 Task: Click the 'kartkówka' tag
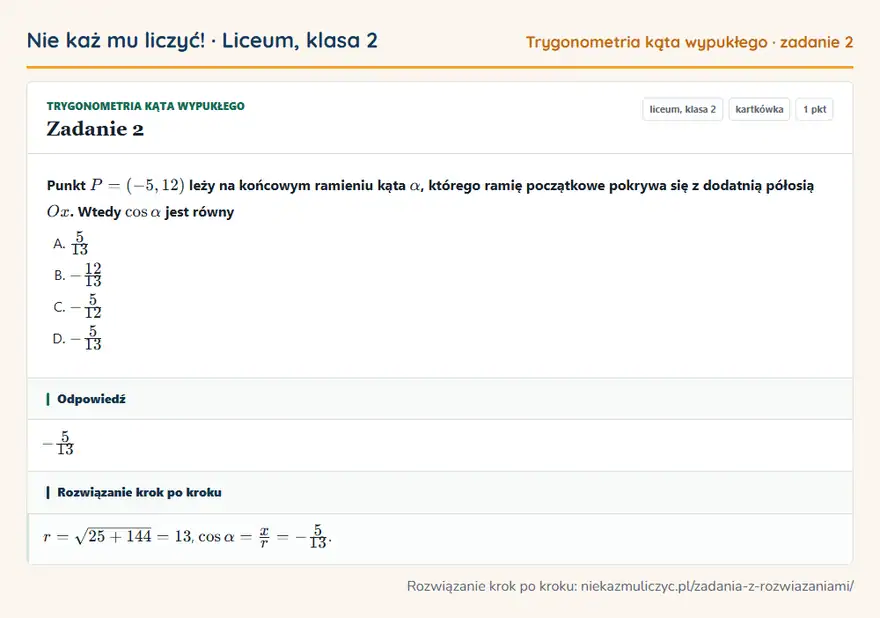759,109
